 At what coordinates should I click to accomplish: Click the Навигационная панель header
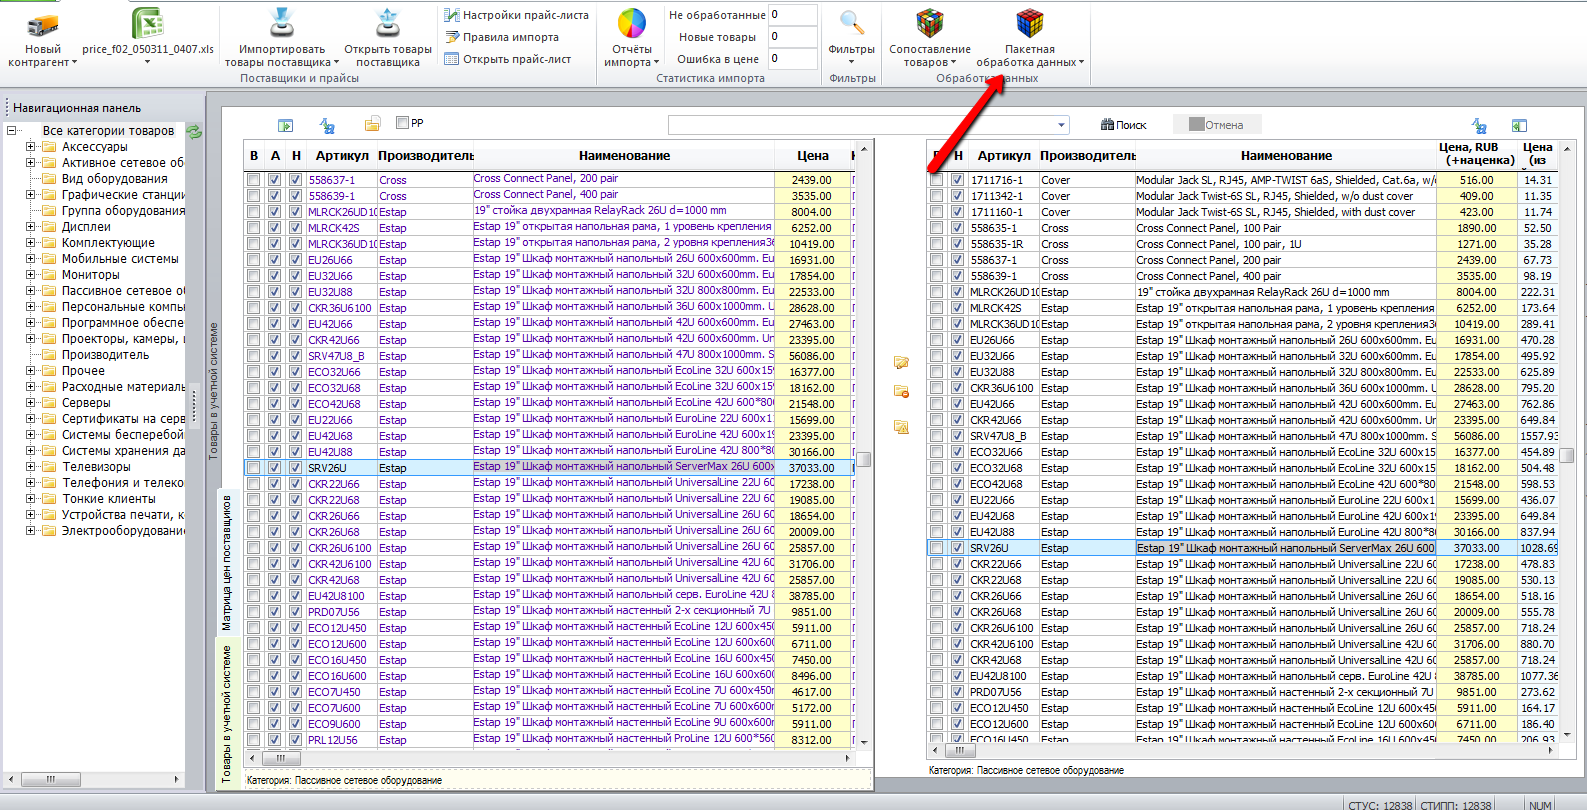(x=77, y=108)
